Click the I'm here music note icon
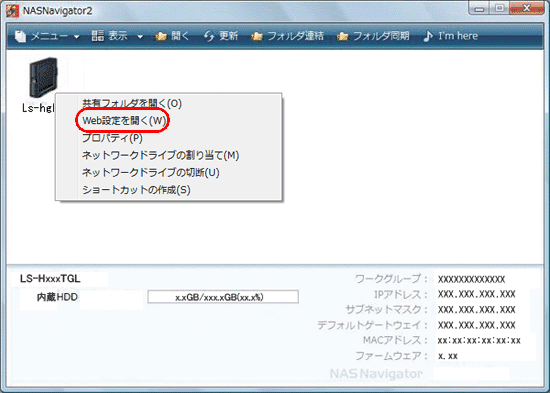The width and height of the screenshot is (550, 393). (x=428, y=36)
